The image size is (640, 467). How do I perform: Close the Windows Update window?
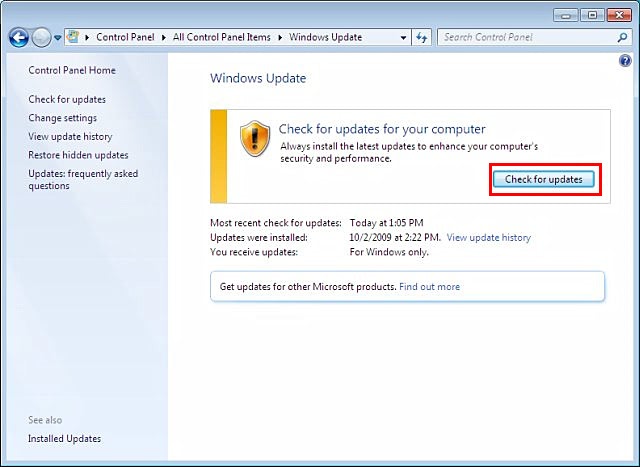coord(619,16)
